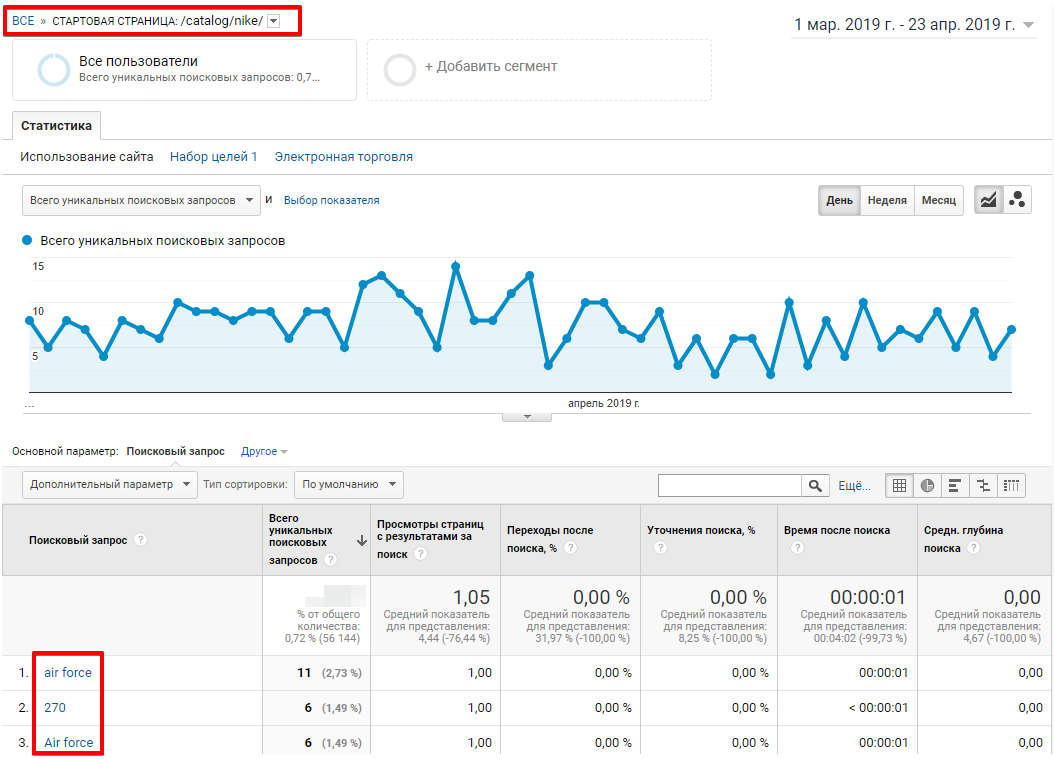Select the performance bar view icon

[x=955, y=486]
